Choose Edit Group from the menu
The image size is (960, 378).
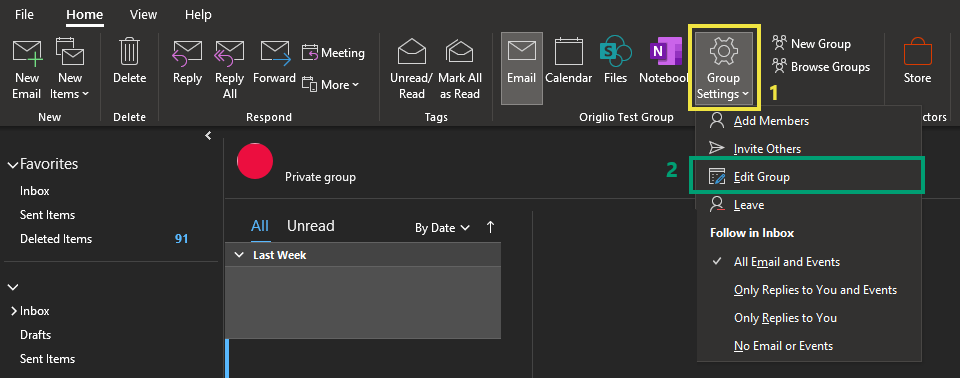click(808, 176)
